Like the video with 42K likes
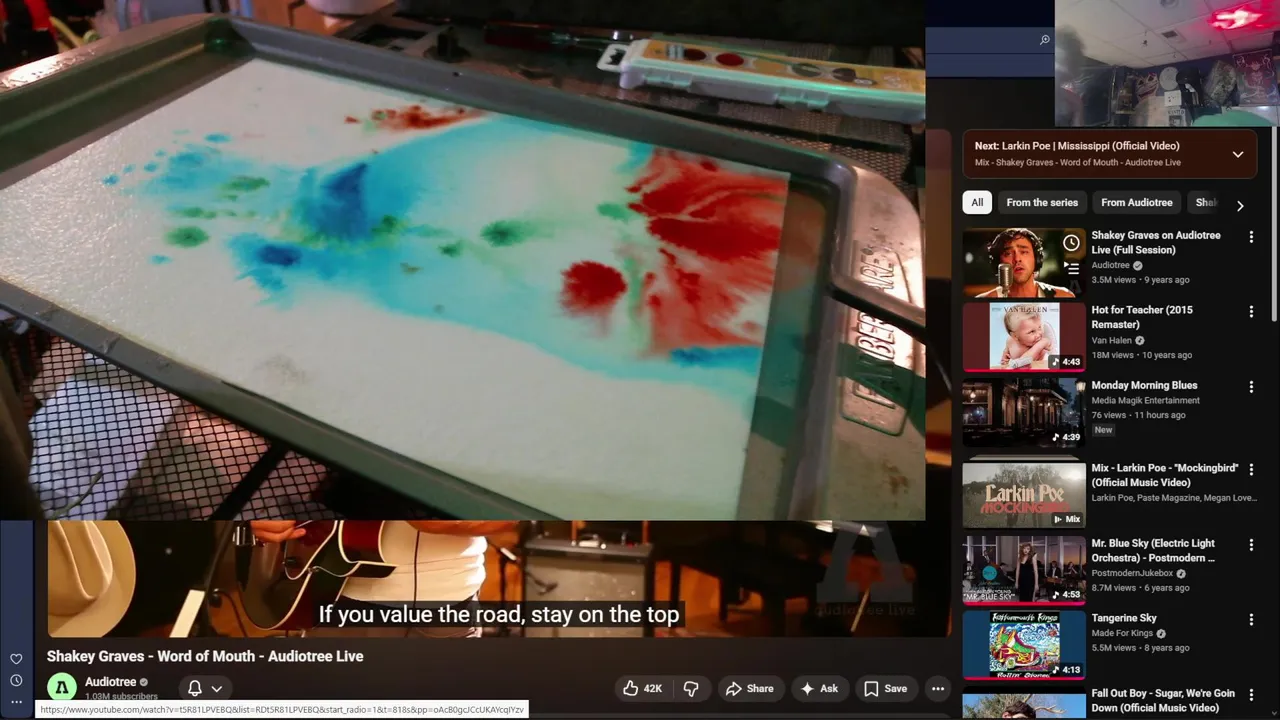 tap(643, 688)
